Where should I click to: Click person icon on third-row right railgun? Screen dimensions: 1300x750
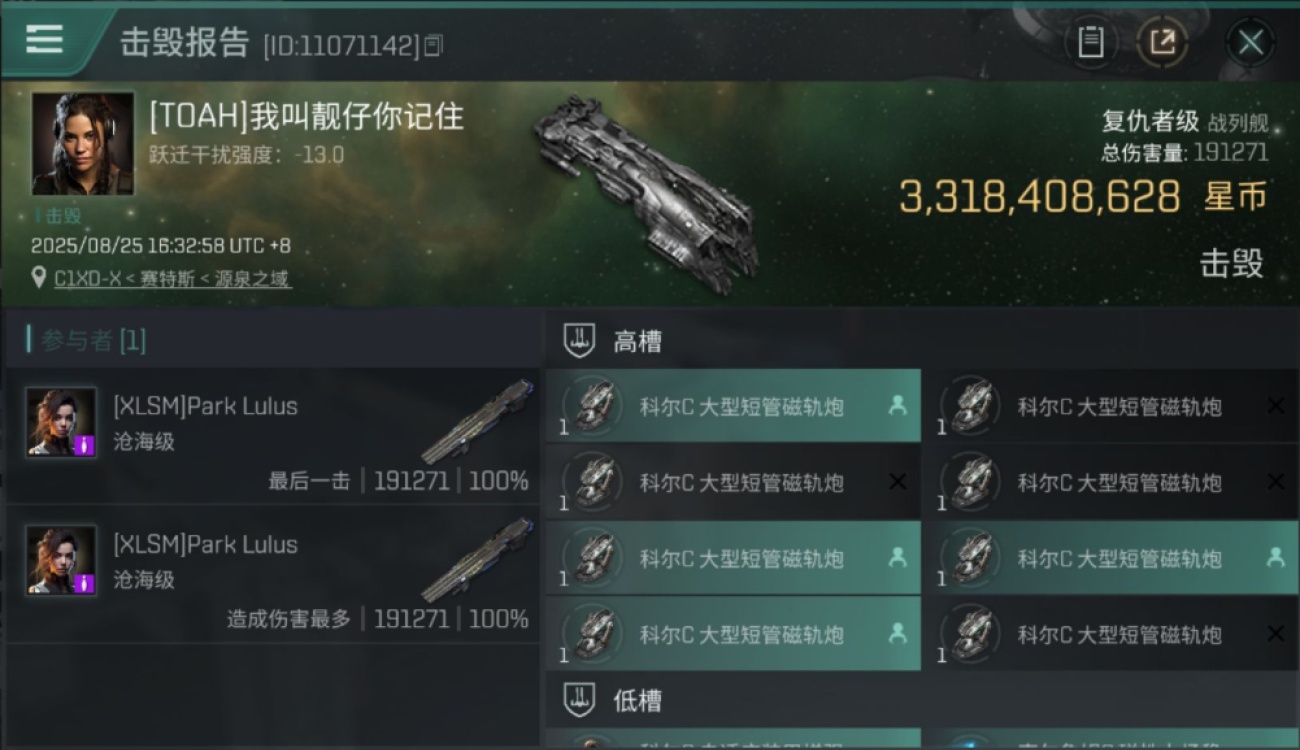[1275, 557]
